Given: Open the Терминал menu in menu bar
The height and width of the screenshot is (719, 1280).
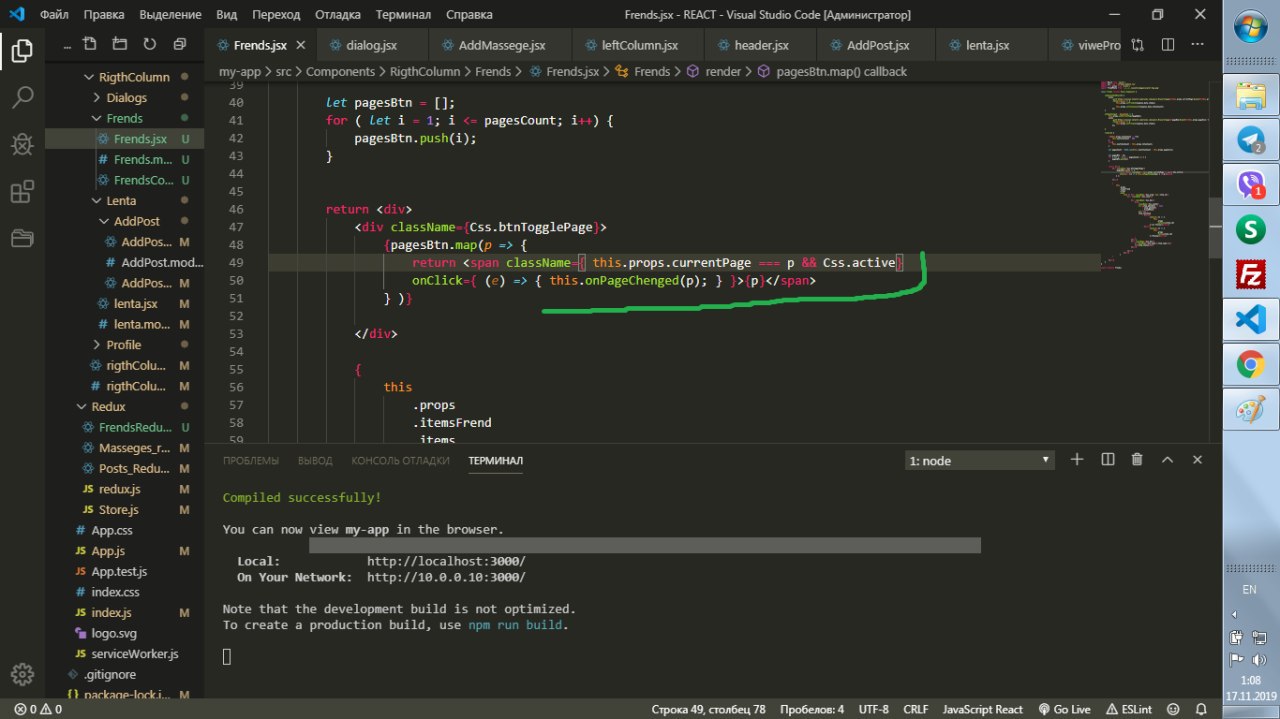Looking at the screenshot, I should (403, 15).
